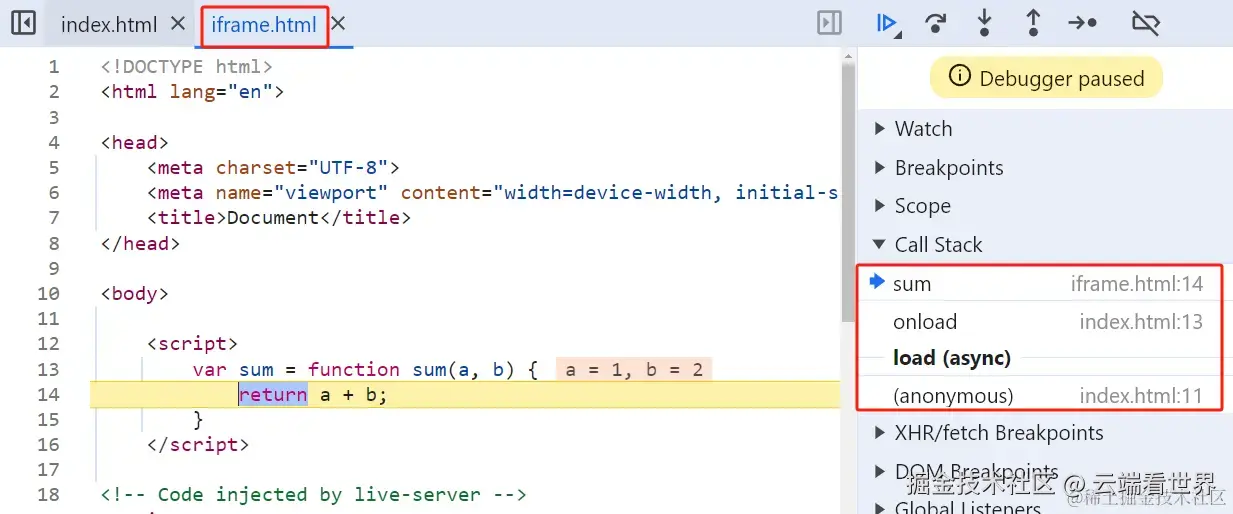The width and height of the screenshot is (1233, 514).
Task: Click the inline values a = 1, b = 2
Action: 633,369
